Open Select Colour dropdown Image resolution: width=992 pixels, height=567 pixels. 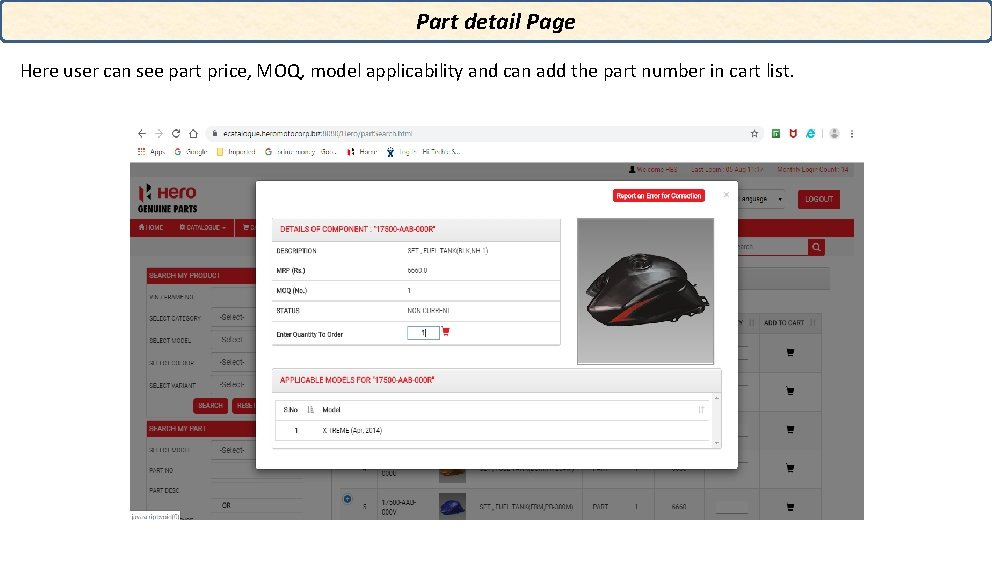[x=233, y=362]
